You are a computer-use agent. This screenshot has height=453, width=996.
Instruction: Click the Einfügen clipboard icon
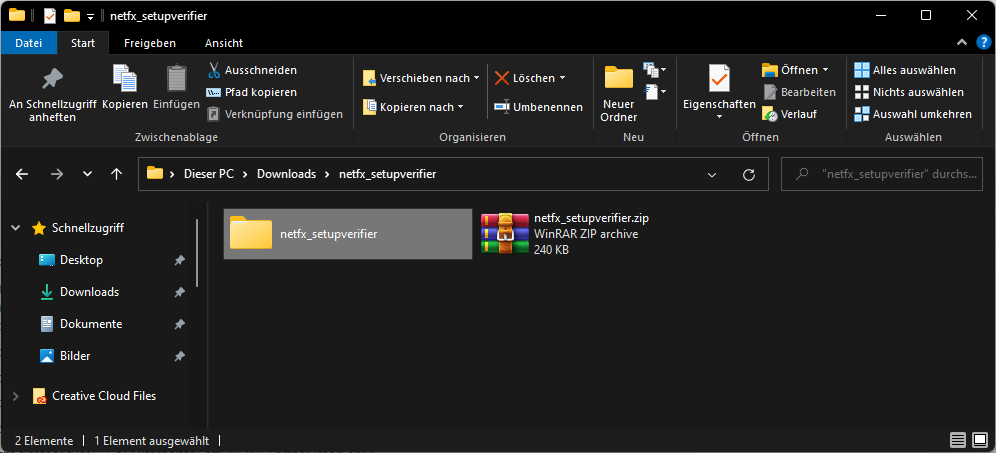point(176,79)
